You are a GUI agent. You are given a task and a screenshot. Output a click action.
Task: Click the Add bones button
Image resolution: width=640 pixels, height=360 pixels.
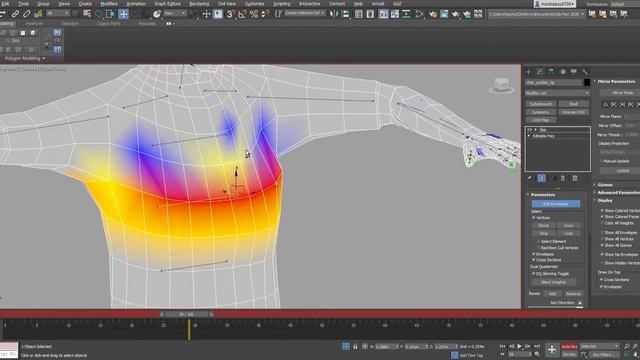click(x=552, y=294)
